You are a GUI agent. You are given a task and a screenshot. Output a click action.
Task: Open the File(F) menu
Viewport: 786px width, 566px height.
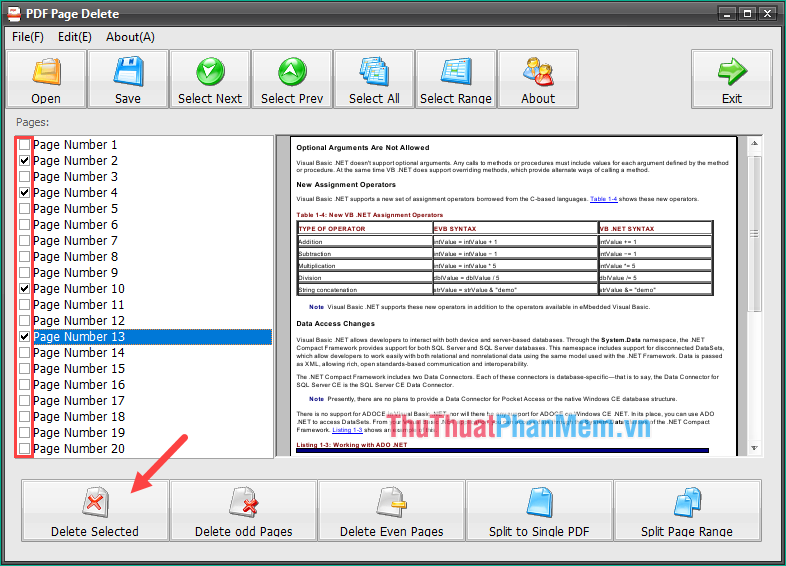pos(28,37)
